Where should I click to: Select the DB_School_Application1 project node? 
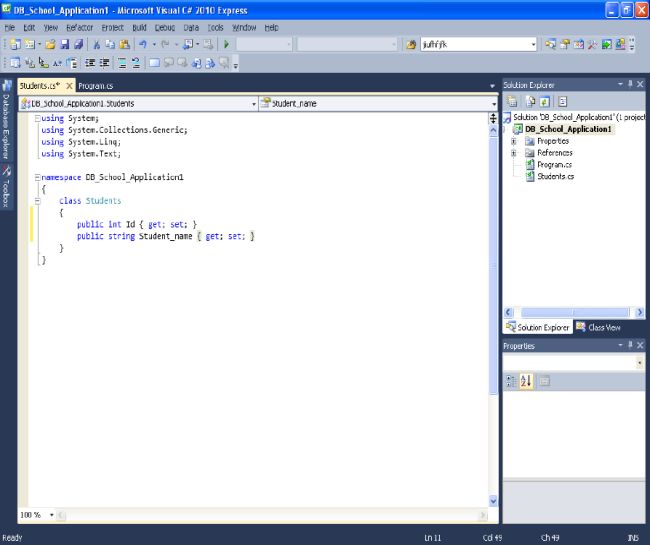568,129
